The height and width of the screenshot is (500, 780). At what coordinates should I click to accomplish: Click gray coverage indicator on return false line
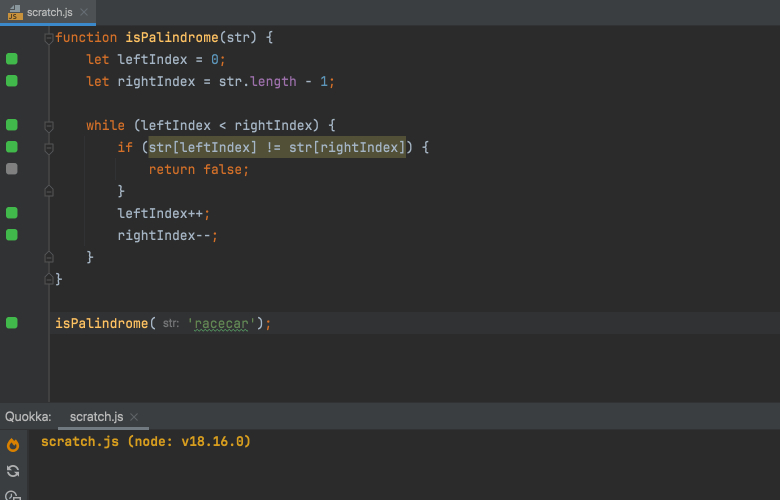click(x=12, y=169)
